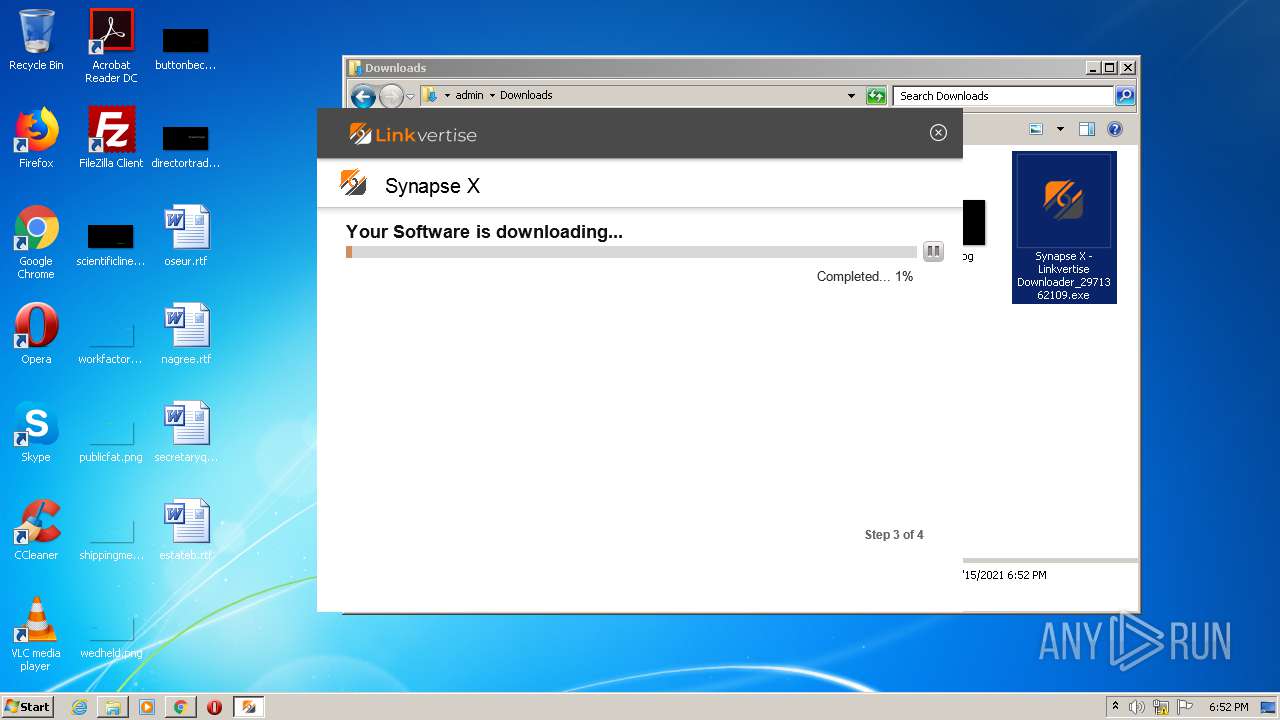Open CCleaner desktop shortcut
The height and width of the screenshot is (720, 1280).
point(36,529)
